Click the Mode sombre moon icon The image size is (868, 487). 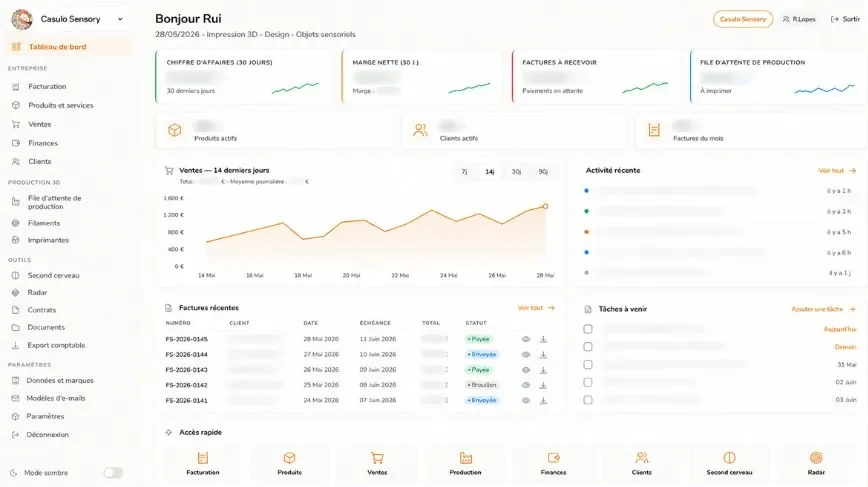[14, 473]
